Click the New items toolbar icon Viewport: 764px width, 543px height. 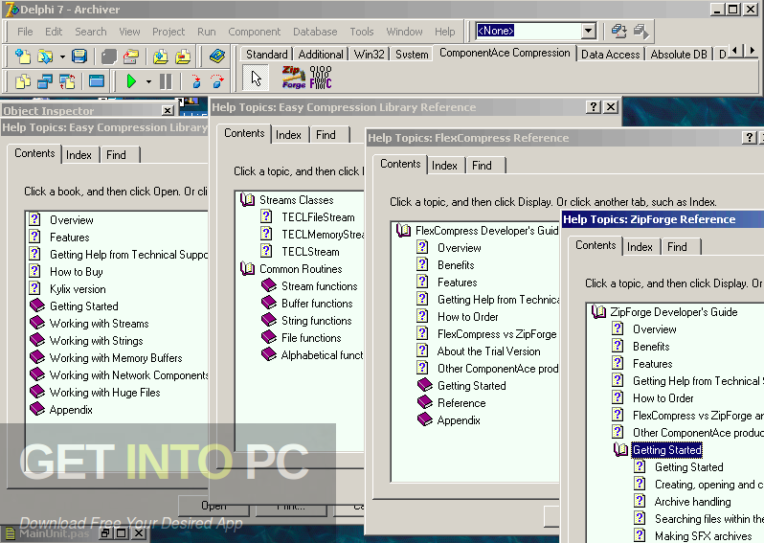tap(22, 57)
